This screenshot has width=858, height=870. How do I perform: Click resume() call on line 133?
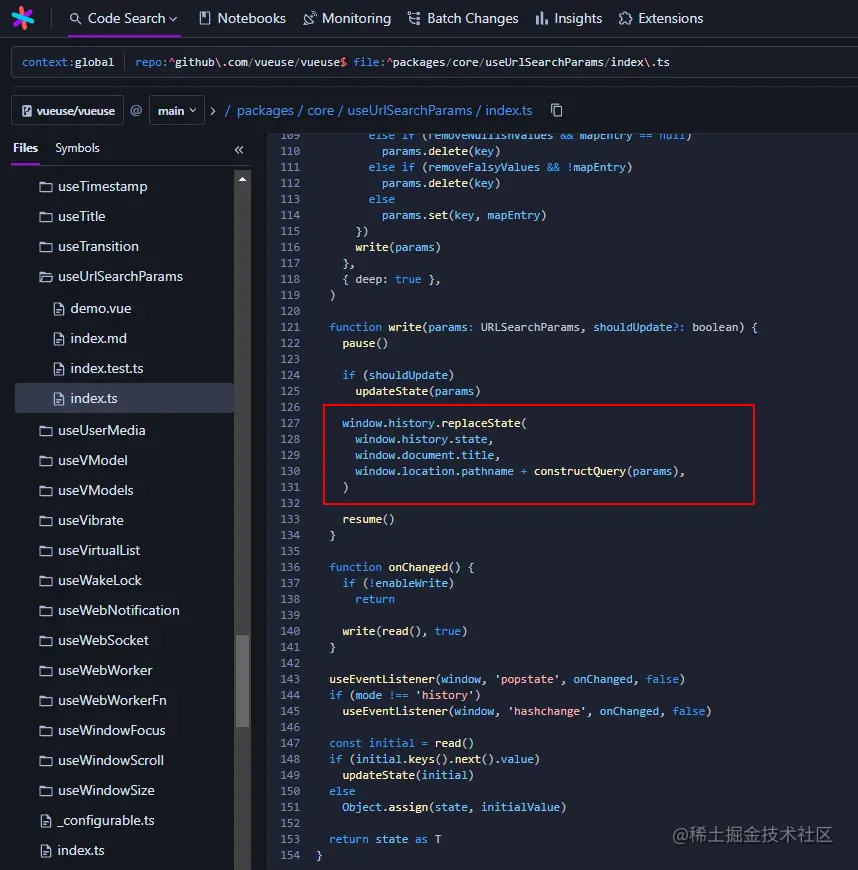pos(369,519)
